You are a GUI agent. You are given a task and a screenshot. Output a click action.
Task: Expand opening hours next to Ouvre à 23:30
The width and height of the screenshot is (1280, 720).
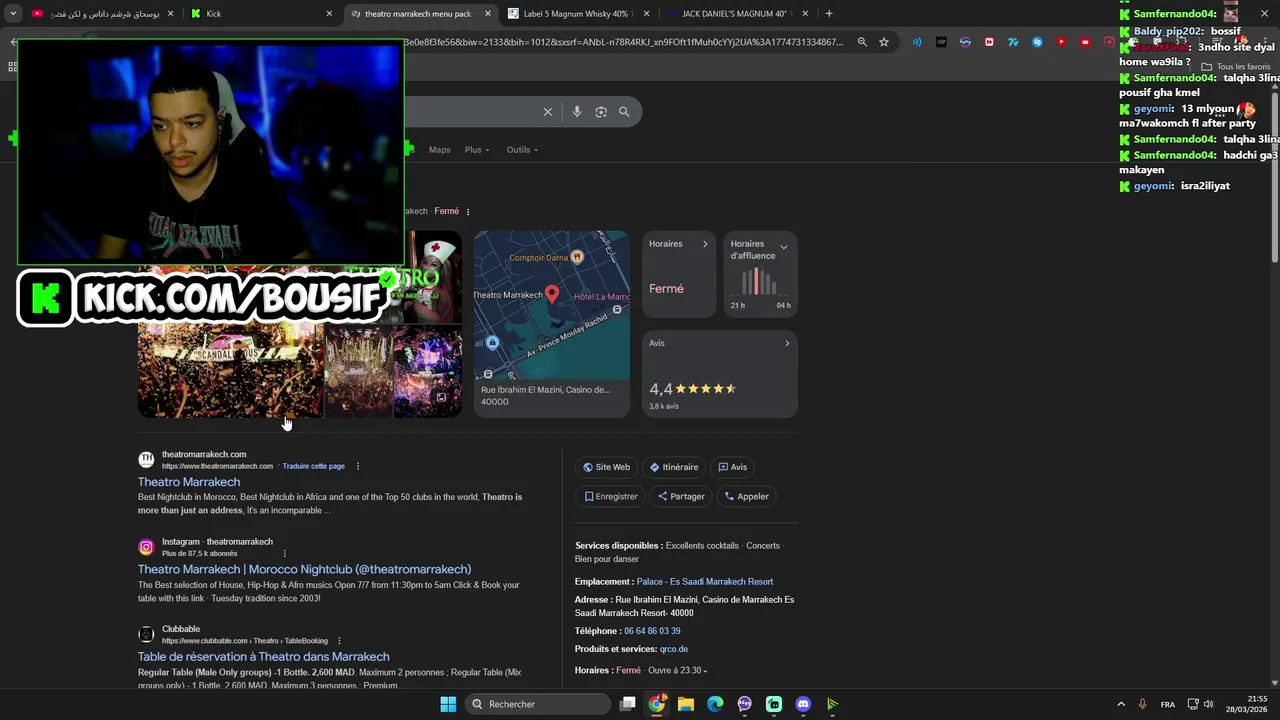[x=705, y=671]
